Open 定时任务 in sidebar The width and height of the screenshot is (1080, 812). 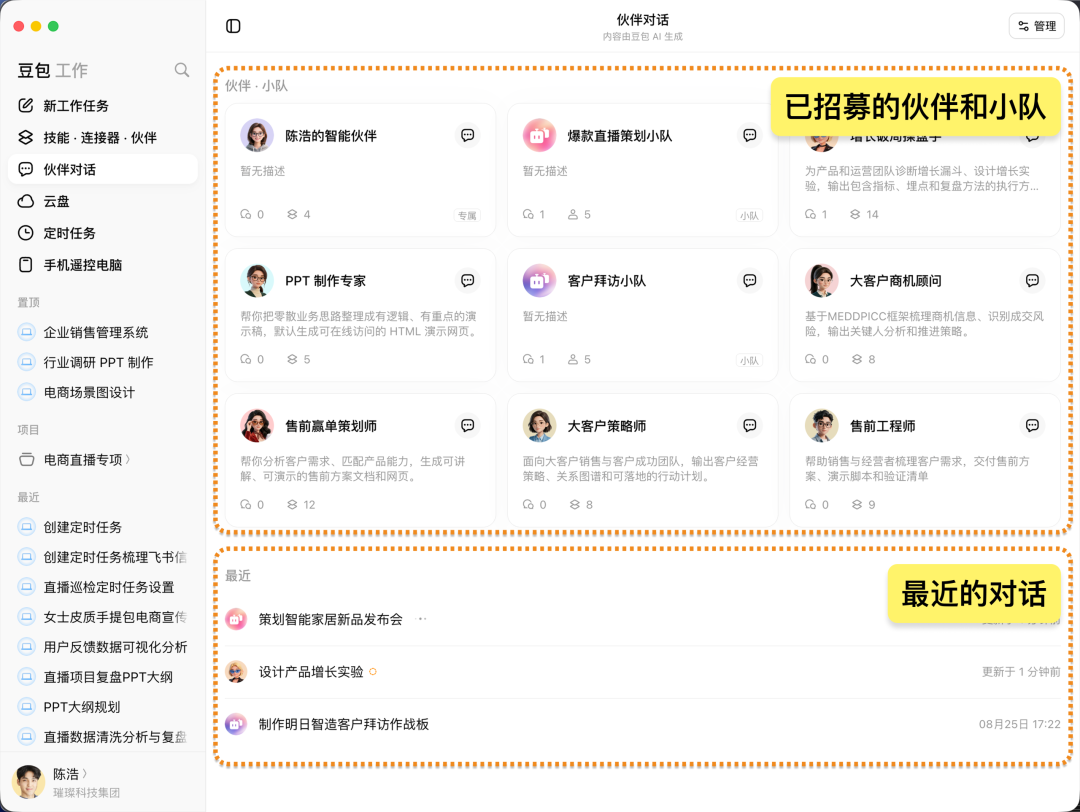pyautogui.click(x=103, y=233)
